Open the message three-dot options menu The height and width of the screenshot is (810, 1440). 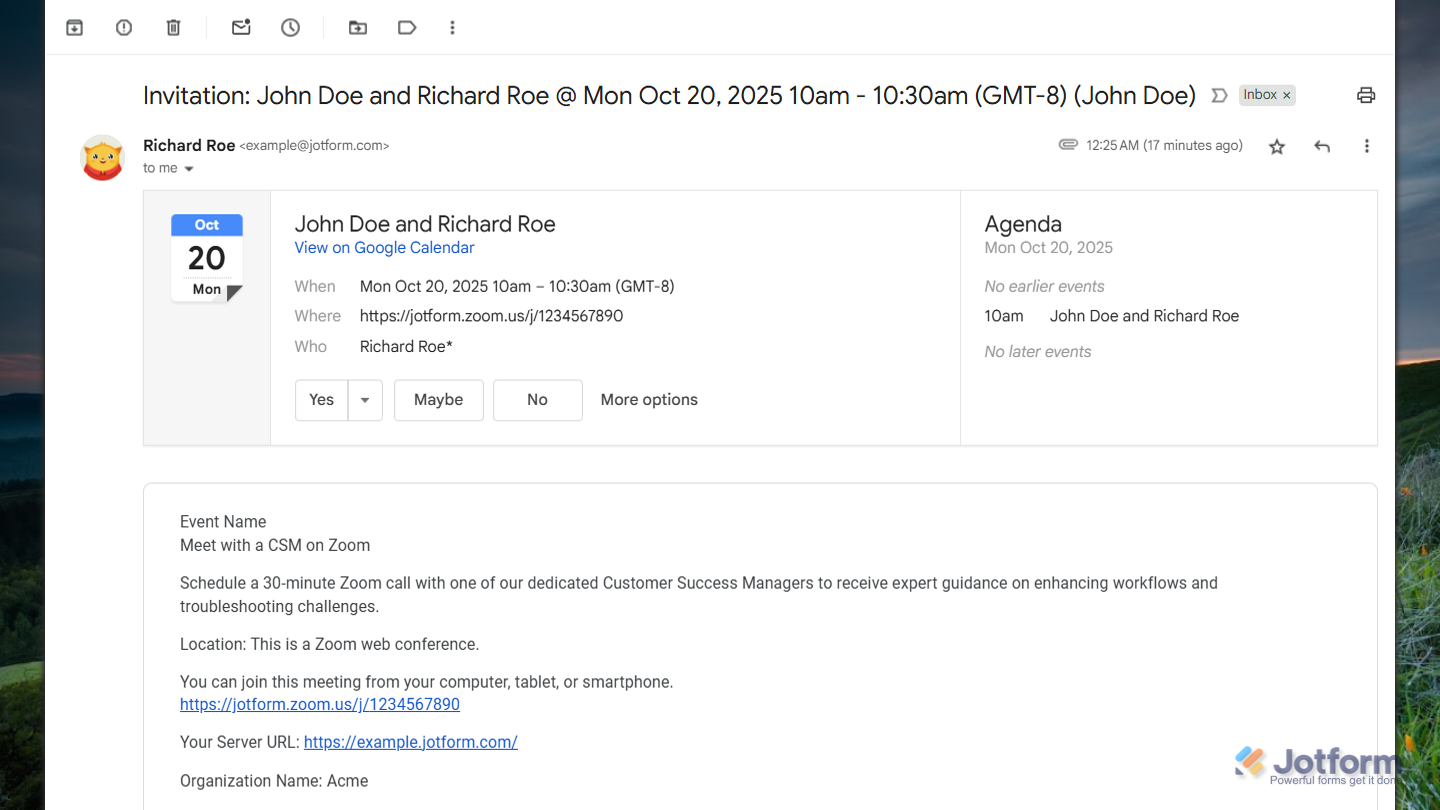[1366, 146]
